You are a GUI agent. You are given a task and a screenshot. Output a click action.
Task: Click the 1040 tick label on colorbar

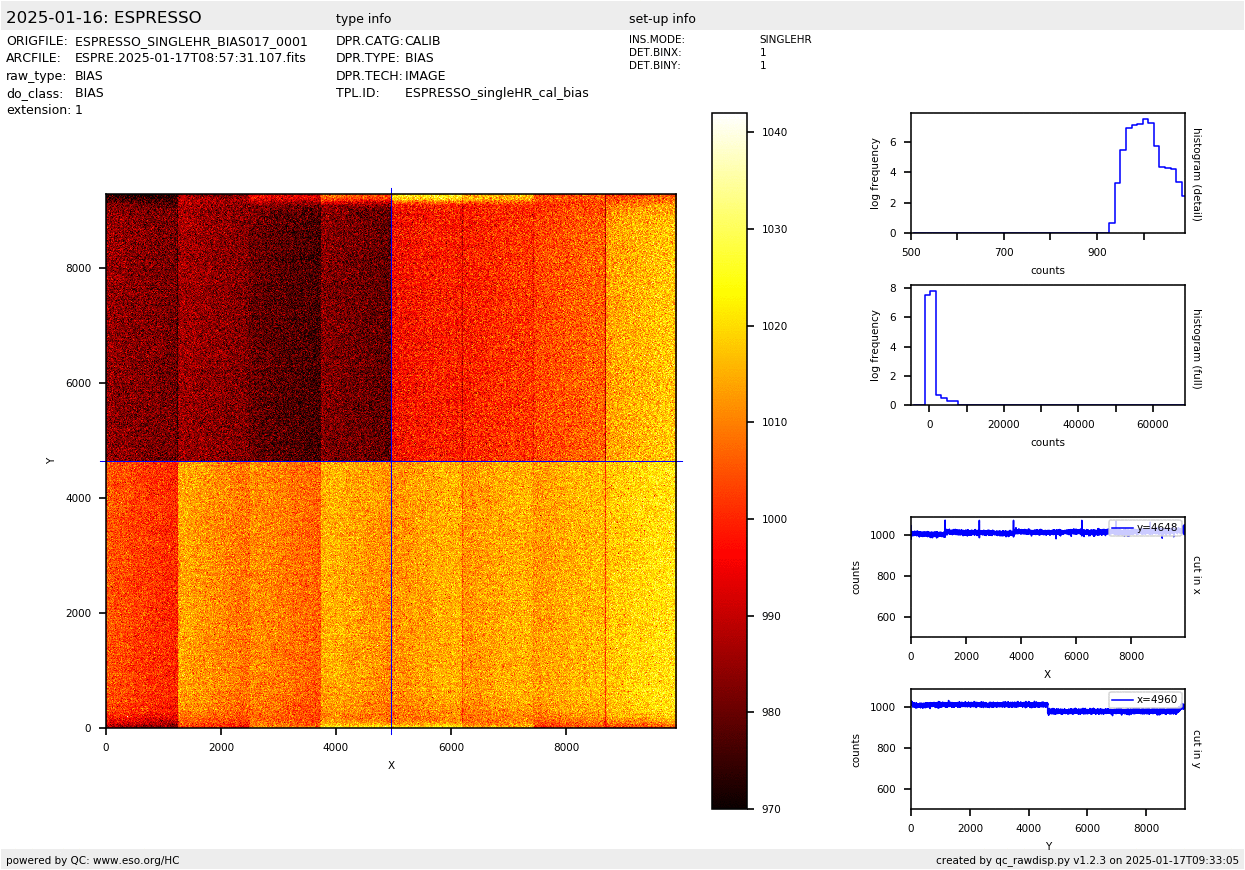[x=774, y=132]
